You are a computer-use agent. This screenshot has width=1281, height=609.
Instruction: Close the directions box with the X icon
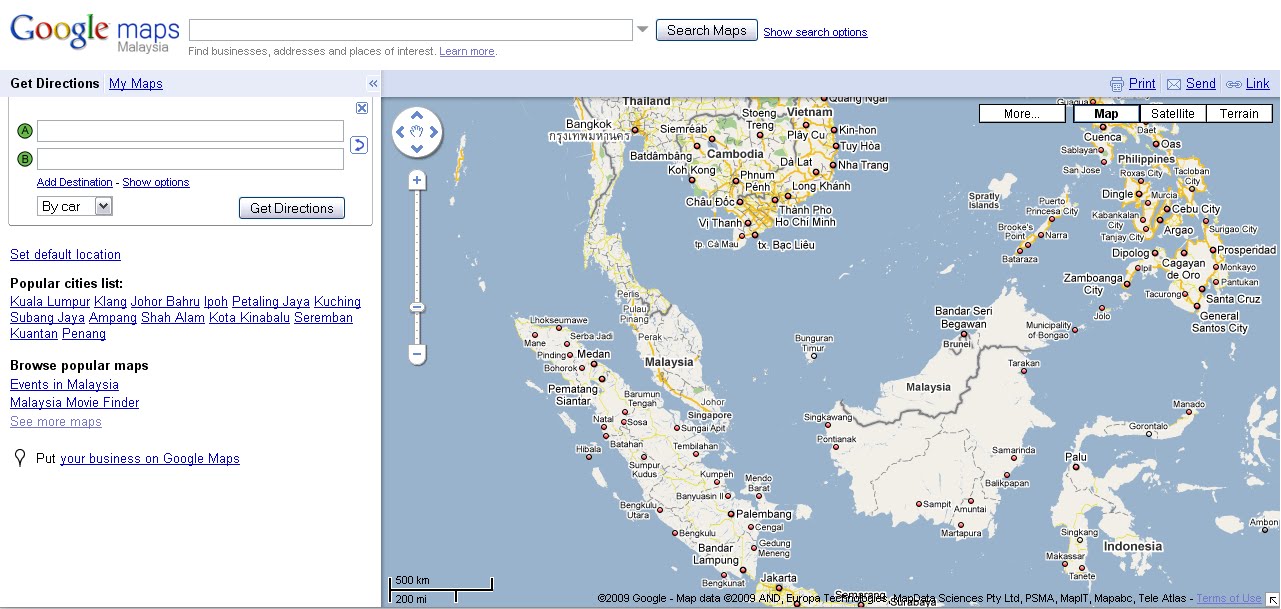362,108
